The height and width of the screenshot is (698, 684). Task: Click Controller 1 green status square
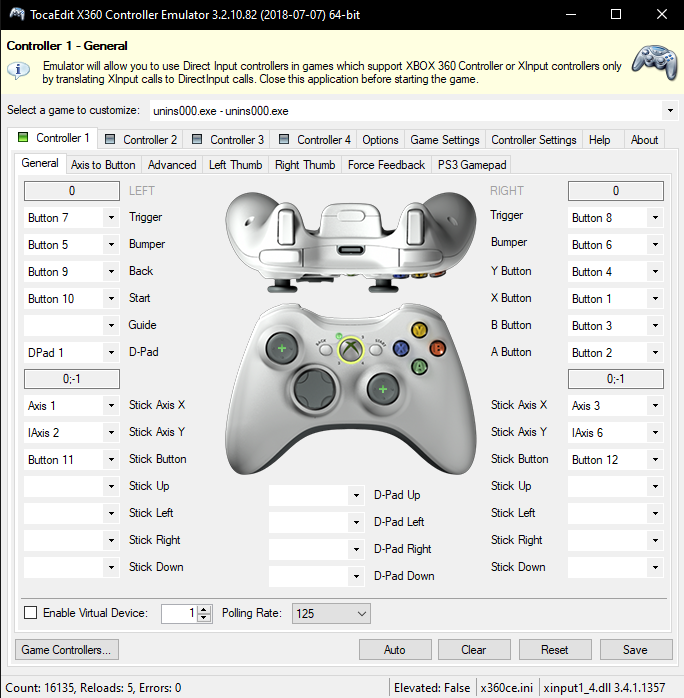[23, 137]
